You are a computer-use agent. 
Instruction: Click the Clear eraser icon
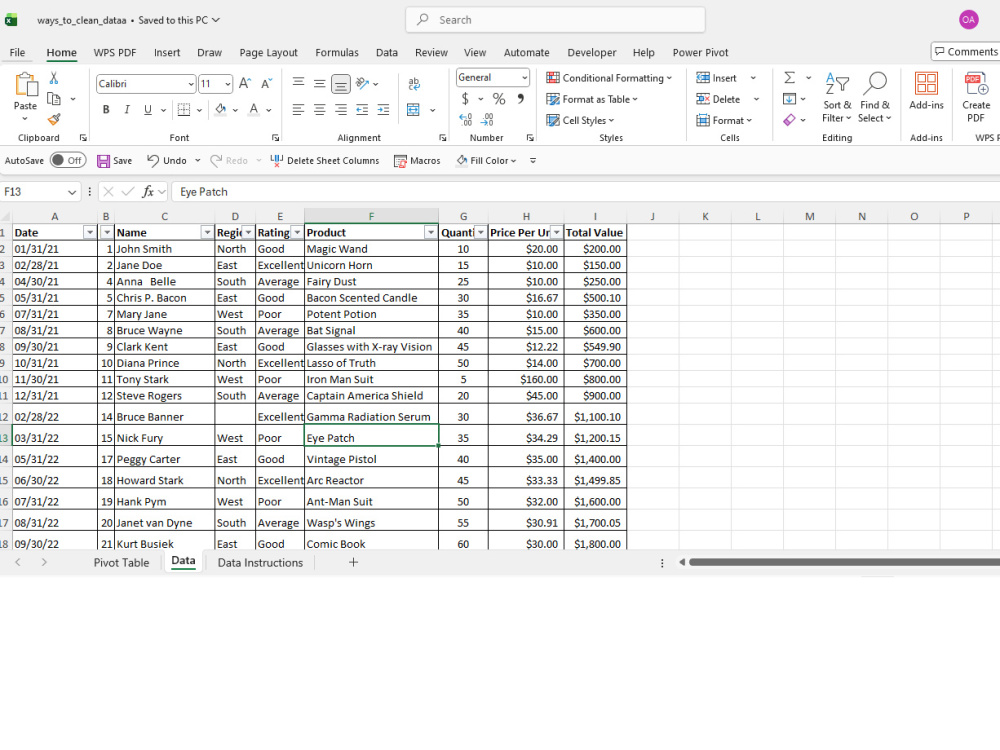(x=790, y=120)
